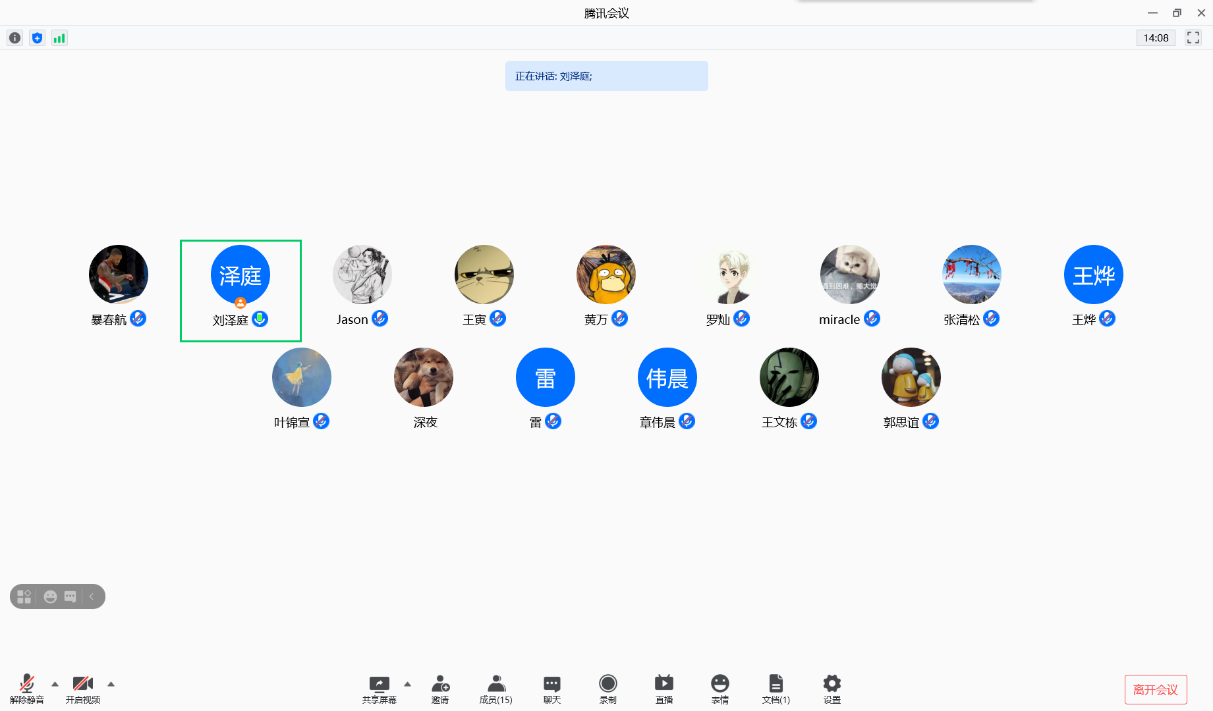1213x711 pixels.
Task: Open the chat (聊天) window
Action: pos(552,688)
